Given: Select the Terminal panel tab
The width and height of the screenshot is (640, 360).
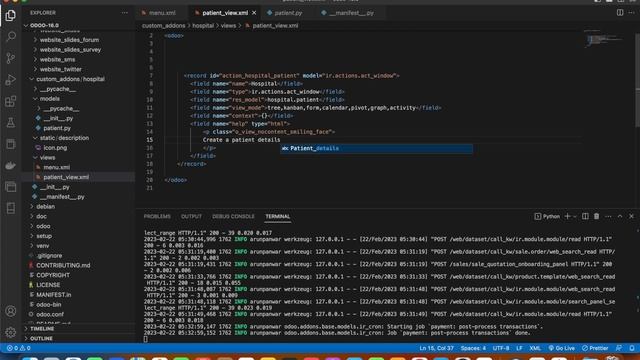Looking at the screenshot, I should (x=278, y=216).
